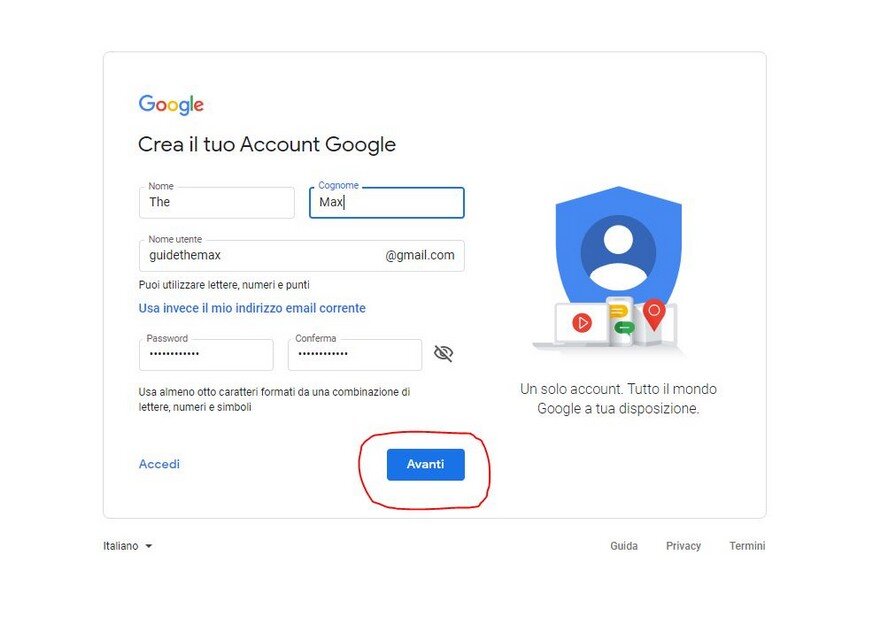Viewport: 872px width, 624px height.
Task: Click the yellow message bubble icon in illustration
Action: tap(619, 311)
